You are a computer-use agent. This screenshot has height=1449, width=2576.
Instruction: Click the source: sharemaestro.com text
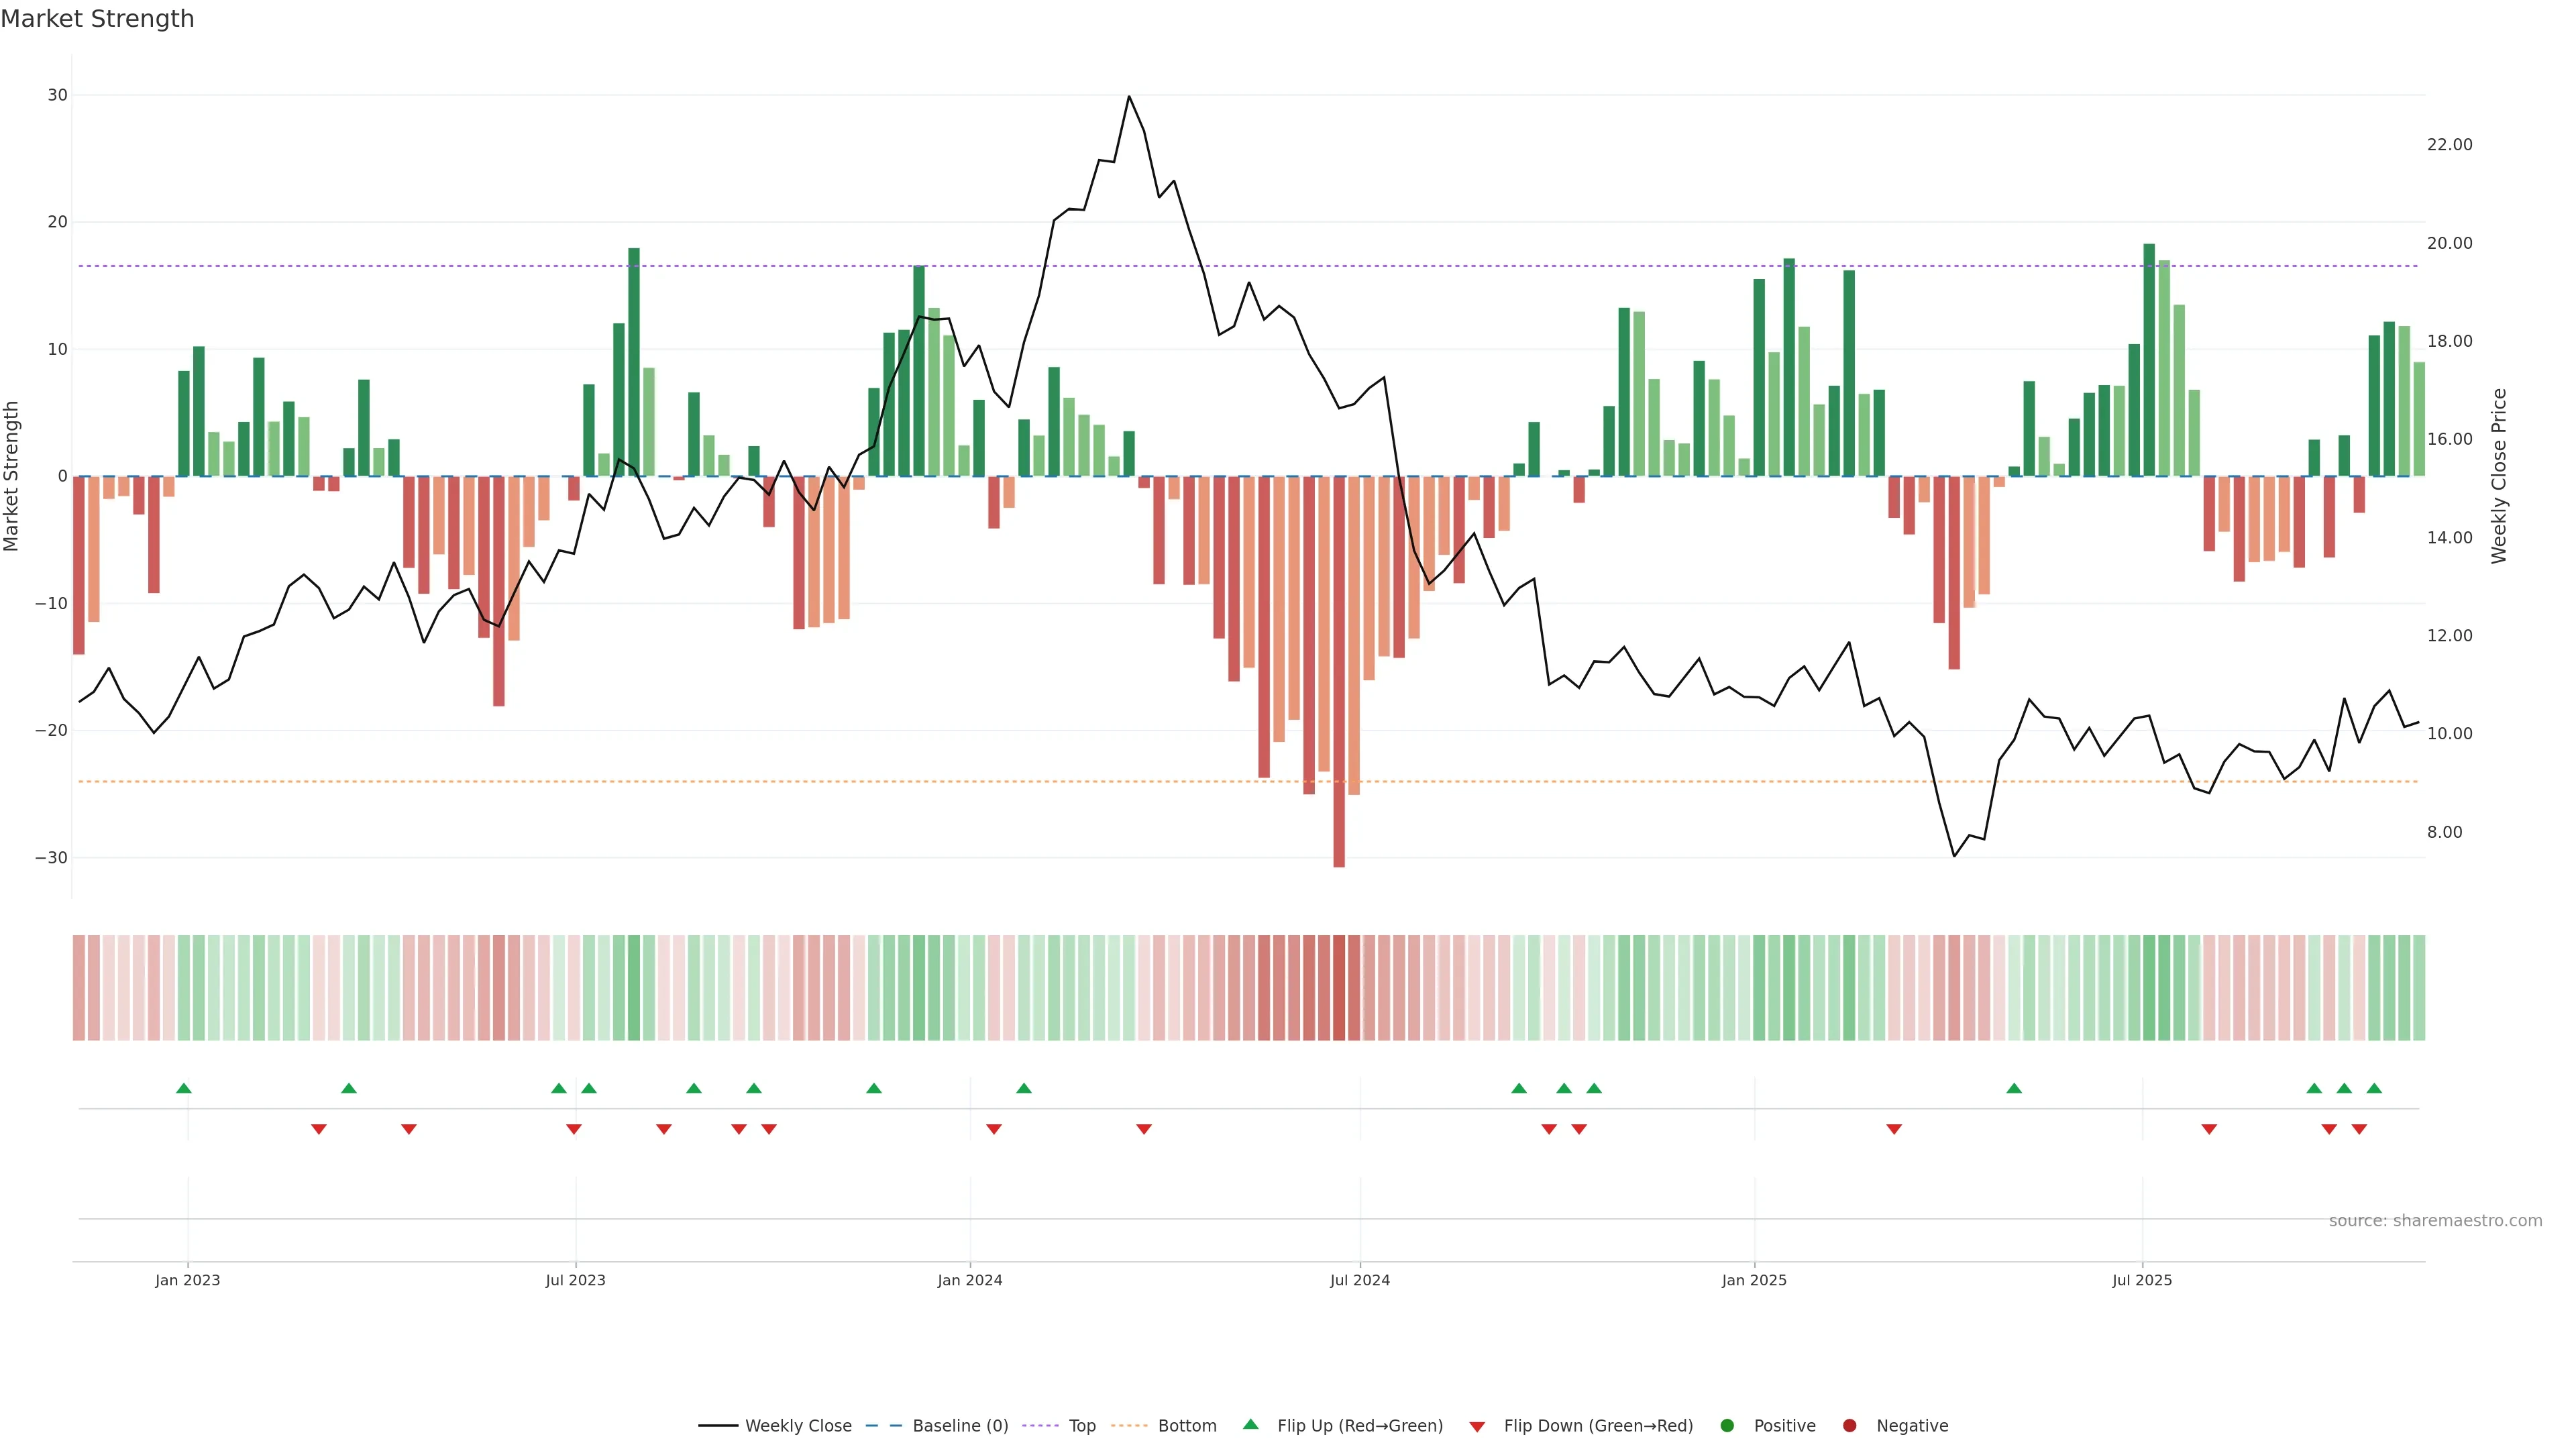point(2435,1220)
